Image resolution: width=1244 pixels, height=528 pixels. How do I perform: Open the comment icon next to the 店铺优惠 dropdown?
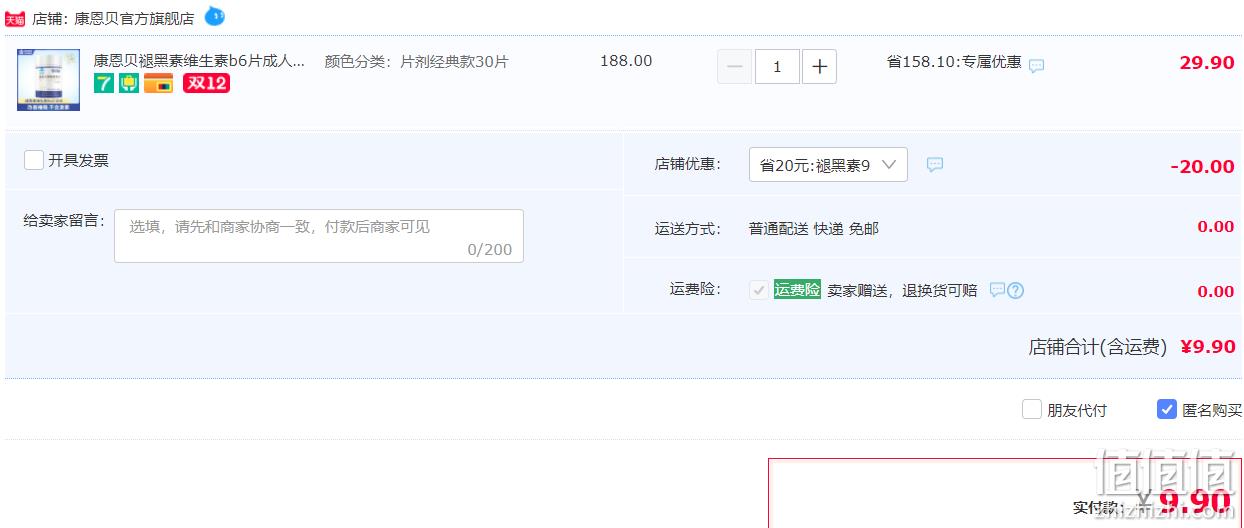935,165
